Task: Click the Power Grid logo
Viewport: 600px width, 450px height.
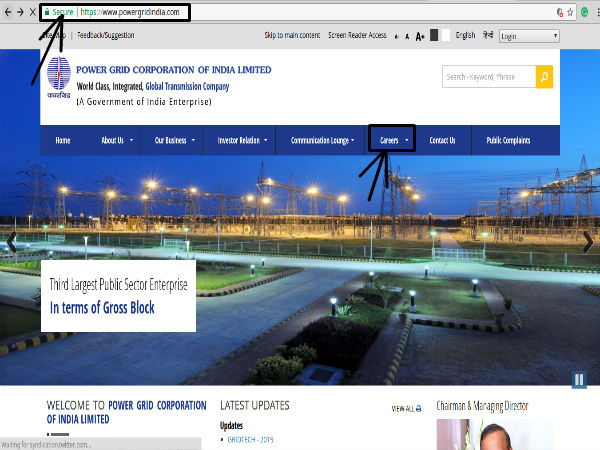Action: [x=59, y=77]
